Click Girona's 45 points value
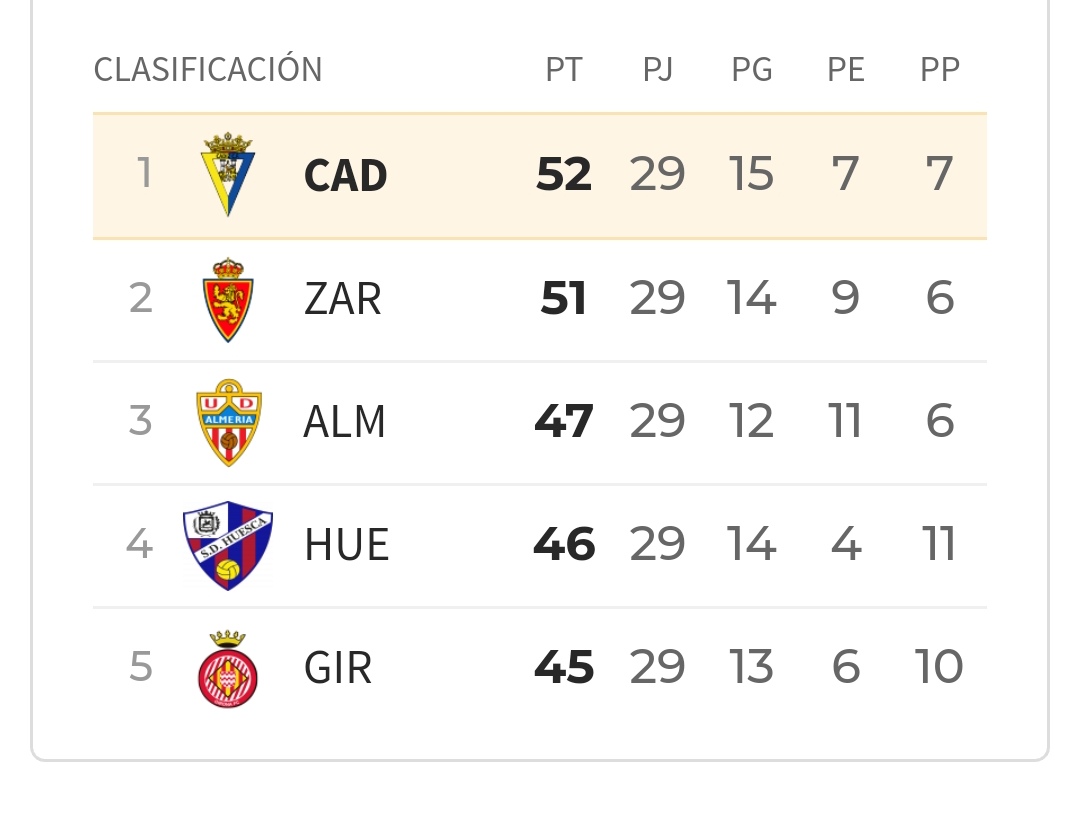The width and height of the screenshot is (1080, 815). 564,668
